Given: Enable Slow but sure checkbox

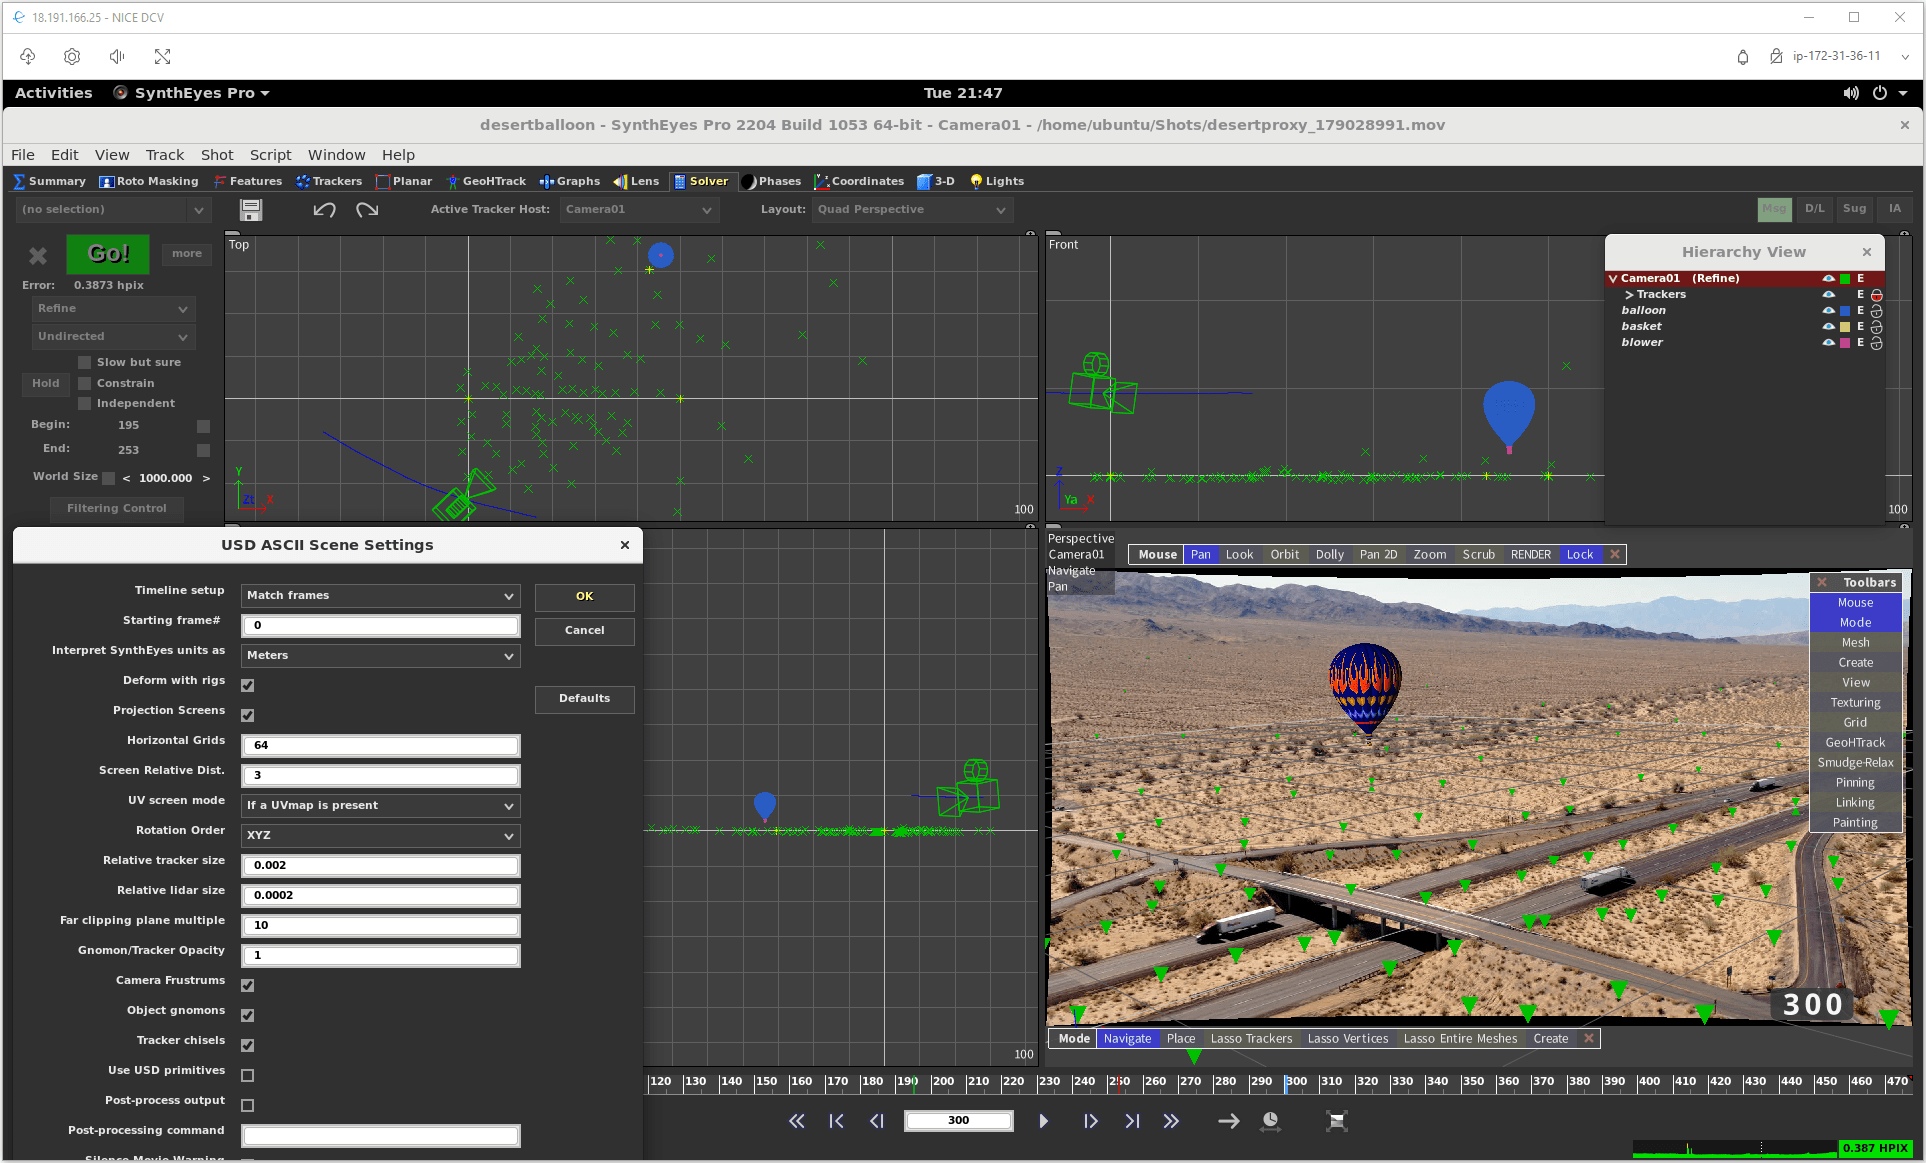Looking at the screenshot, I should [85, 362].
